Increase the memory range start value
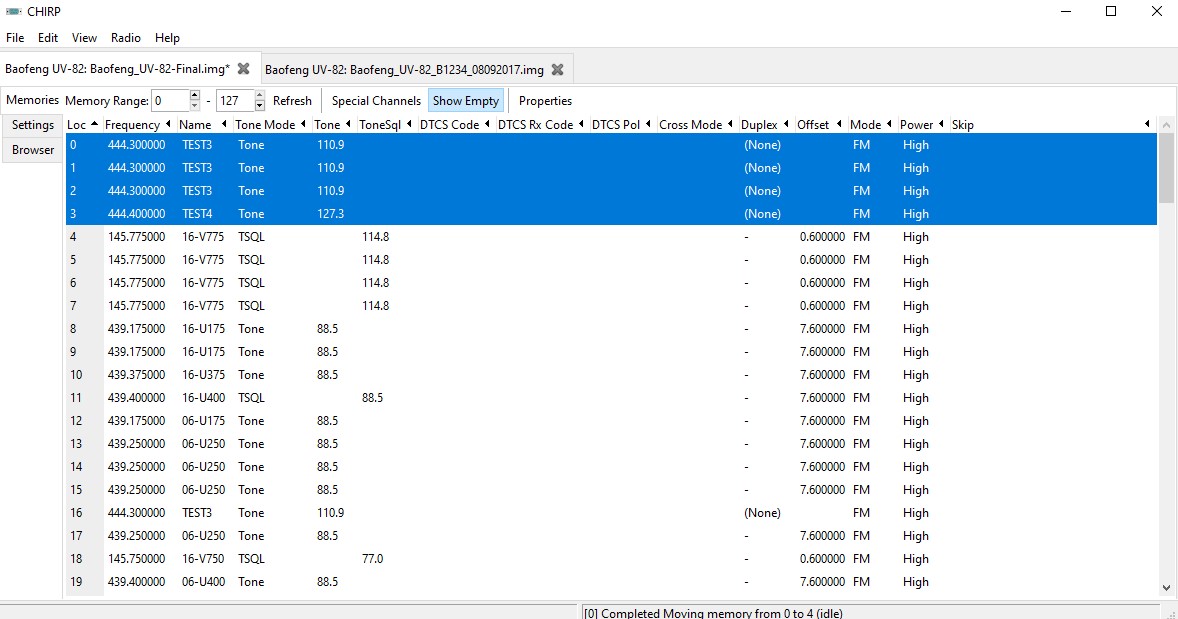 [195, 95]
